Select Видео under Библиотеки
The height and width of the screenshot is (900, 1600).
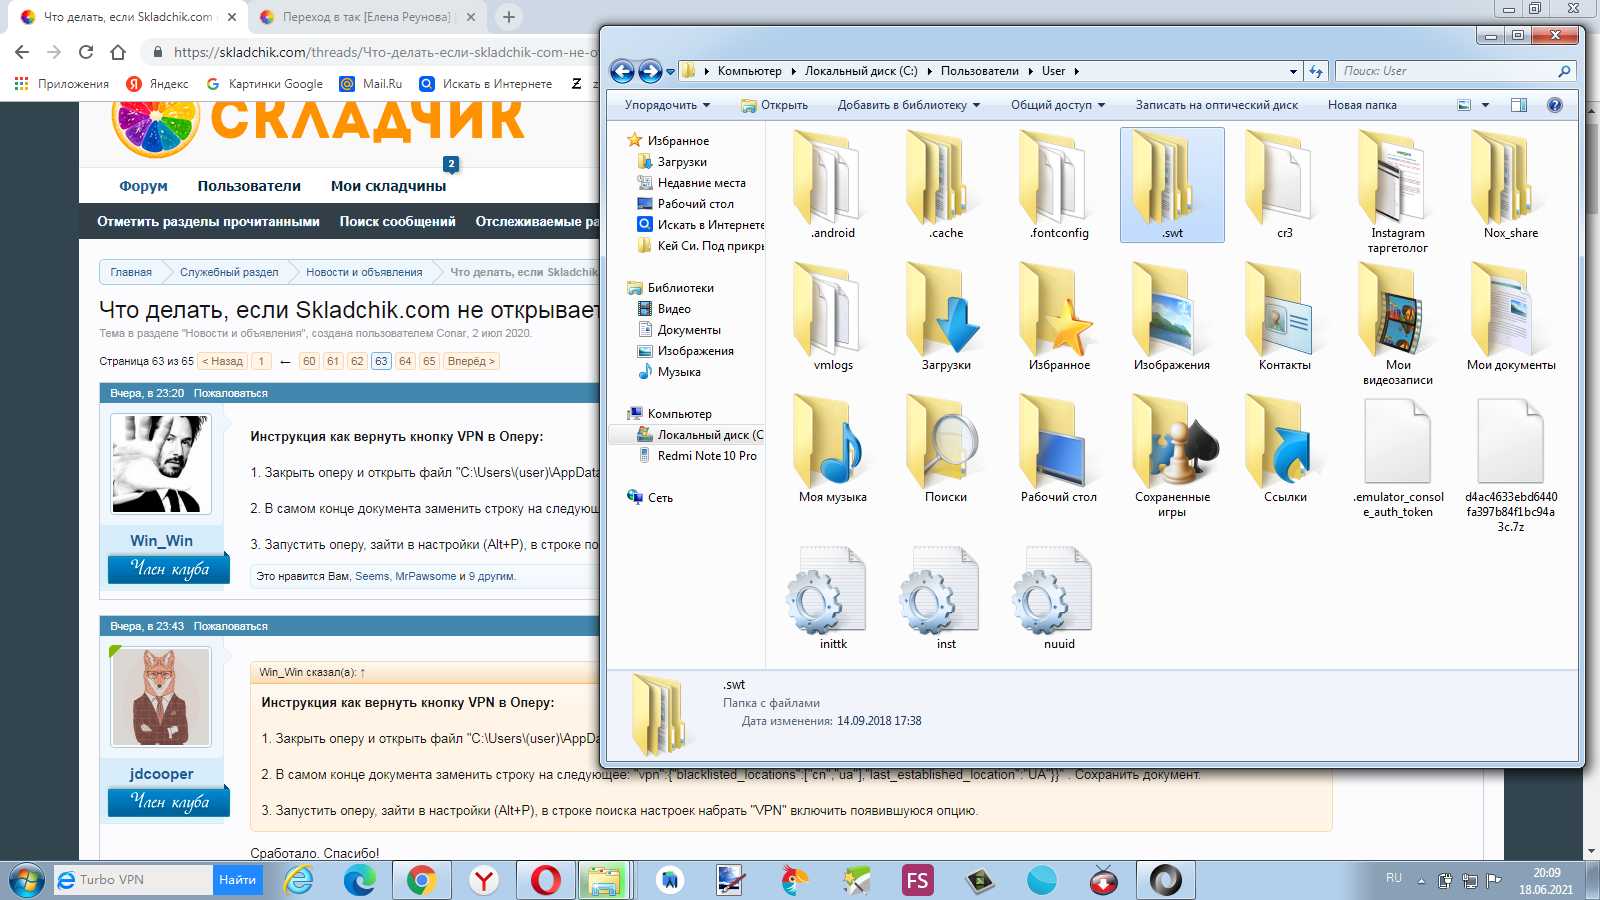674,309
